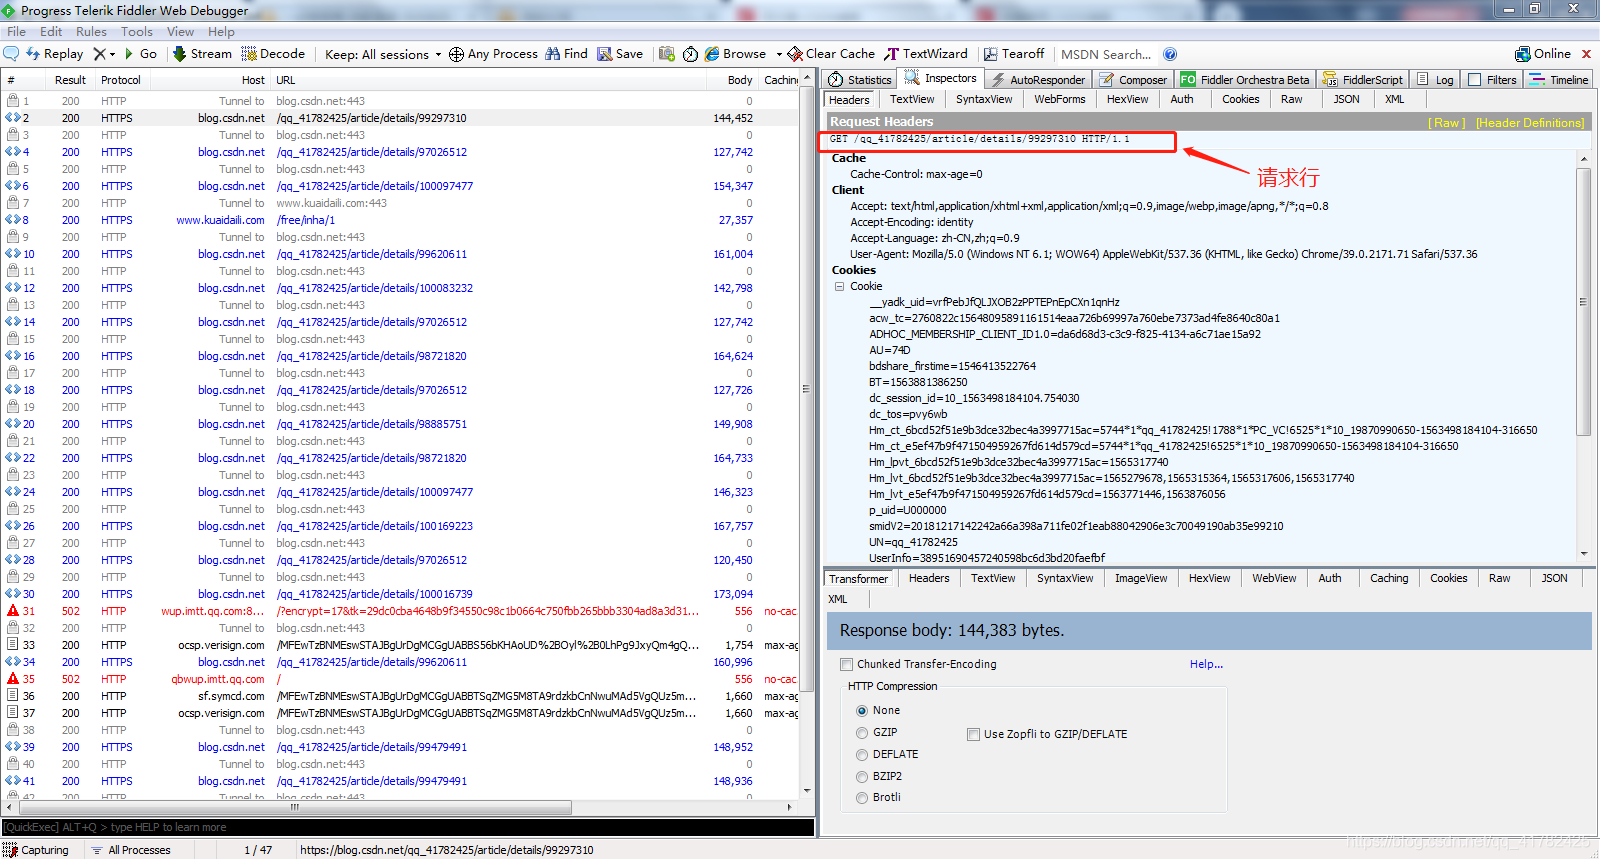Select Brotli compression option
This screenshot has width=1600, height=860.
coord(862,798)
